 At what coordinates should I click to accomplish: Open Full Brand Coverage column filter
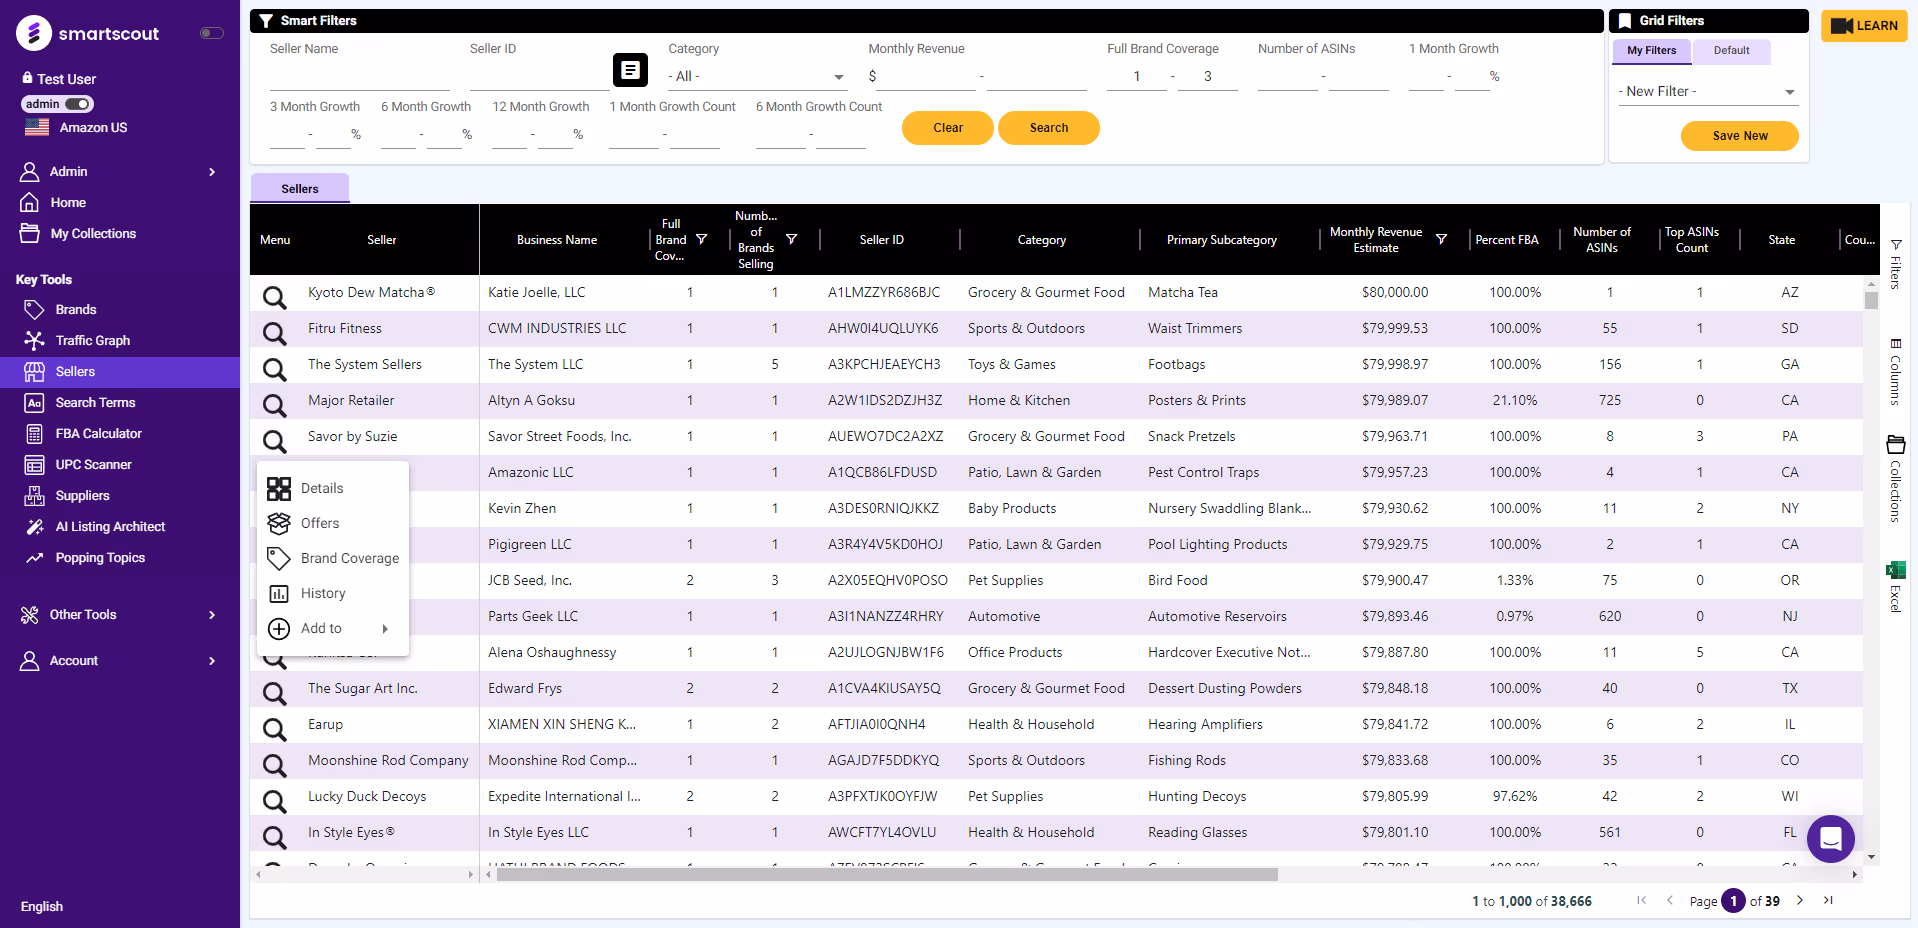click(x=702, y=240)
